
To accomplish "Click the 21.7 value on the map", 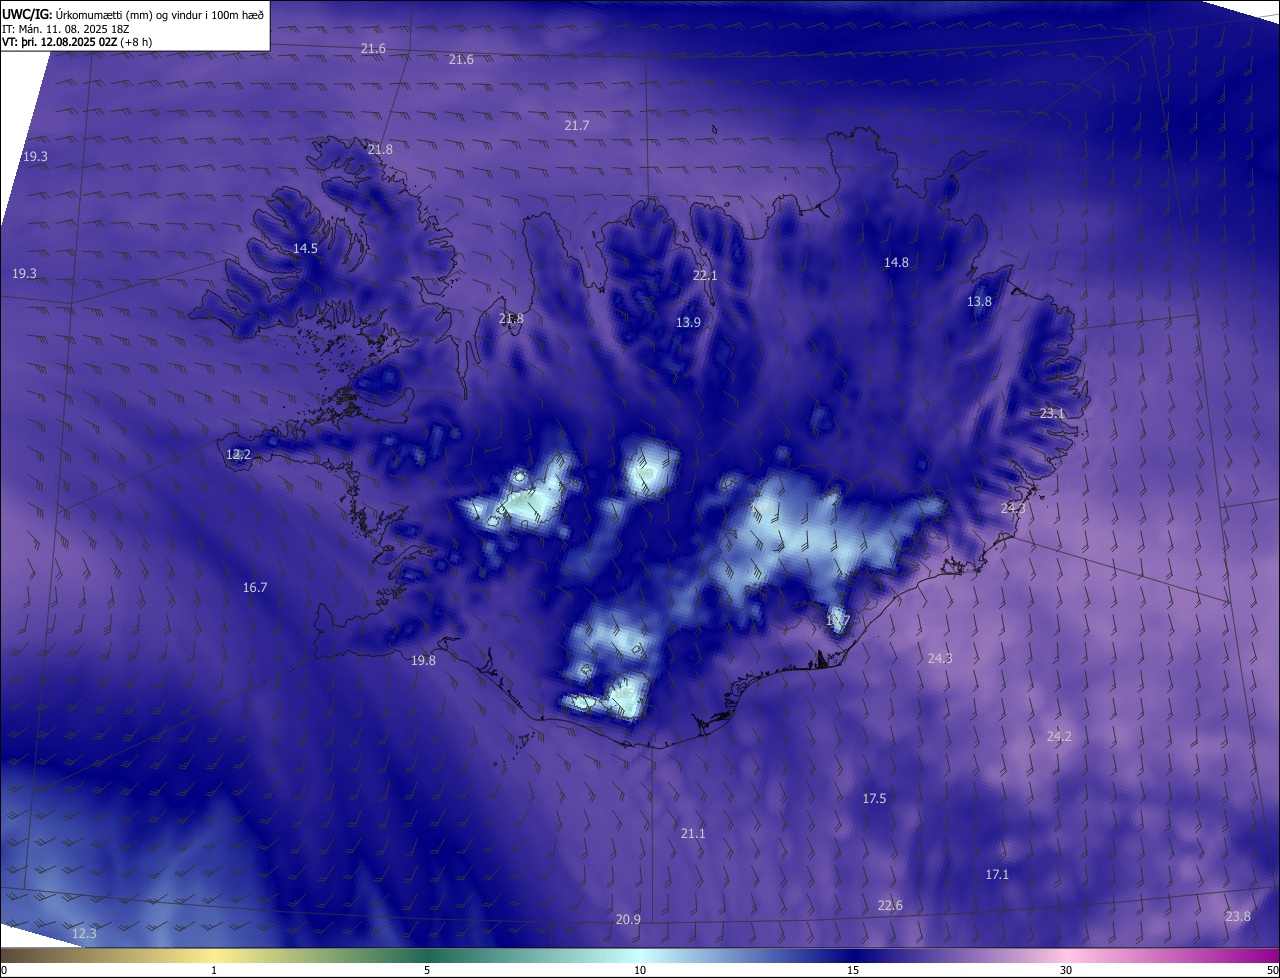I will [577, 126].
